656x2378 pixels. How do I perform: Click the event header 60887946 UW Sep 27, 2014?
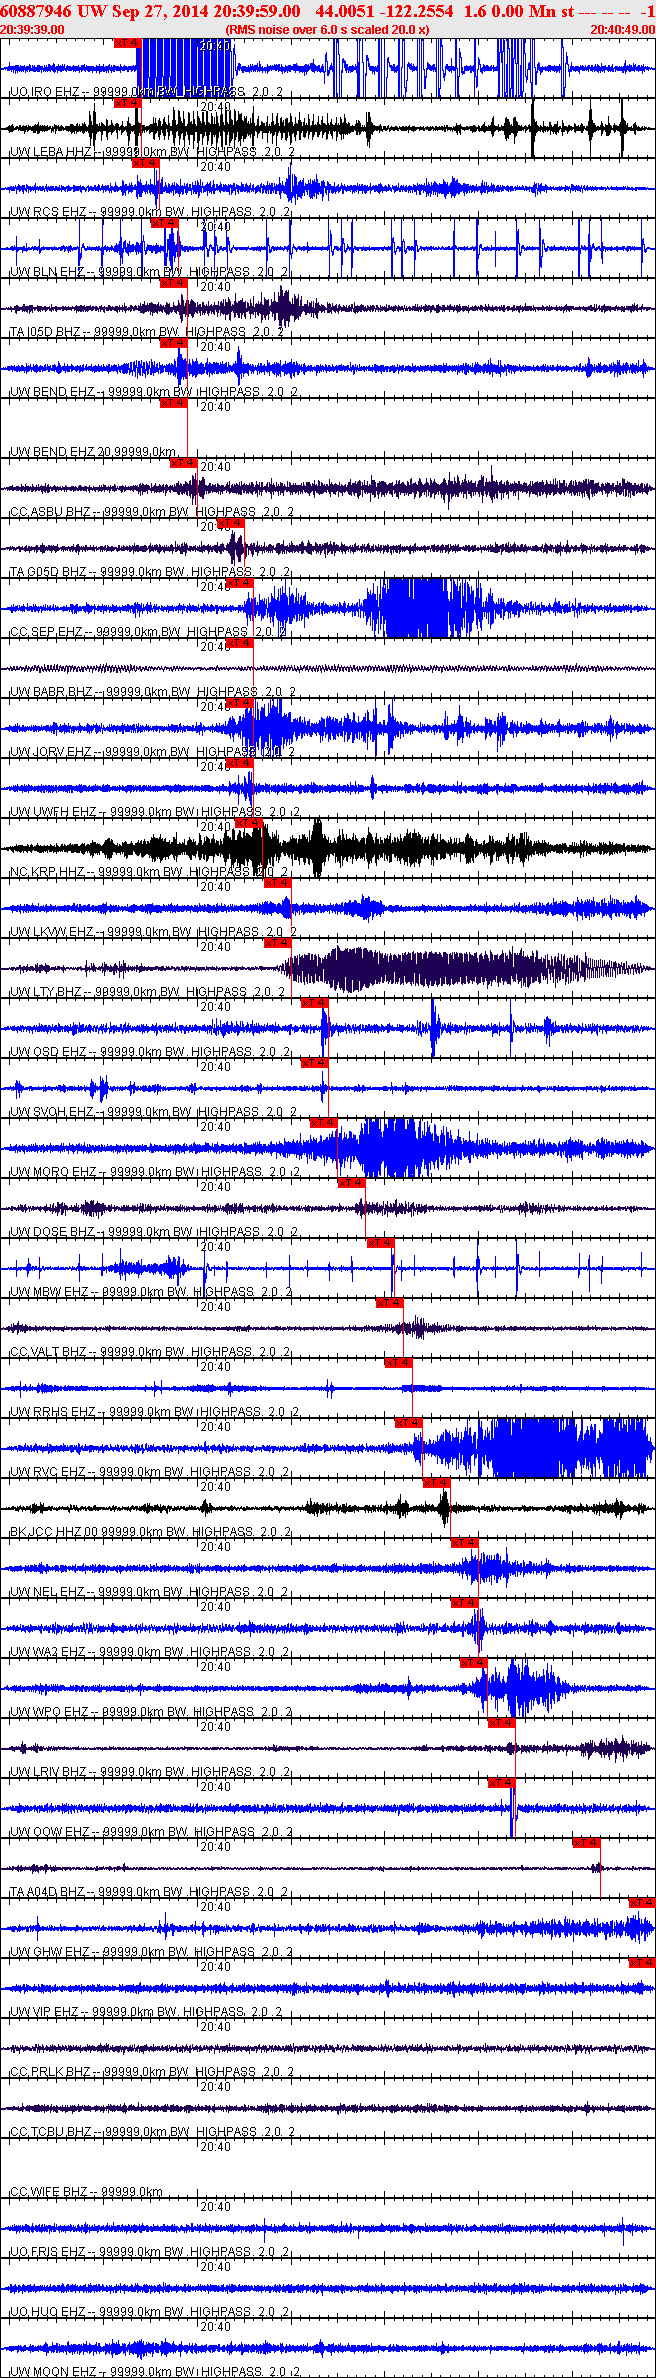(152, 11)
